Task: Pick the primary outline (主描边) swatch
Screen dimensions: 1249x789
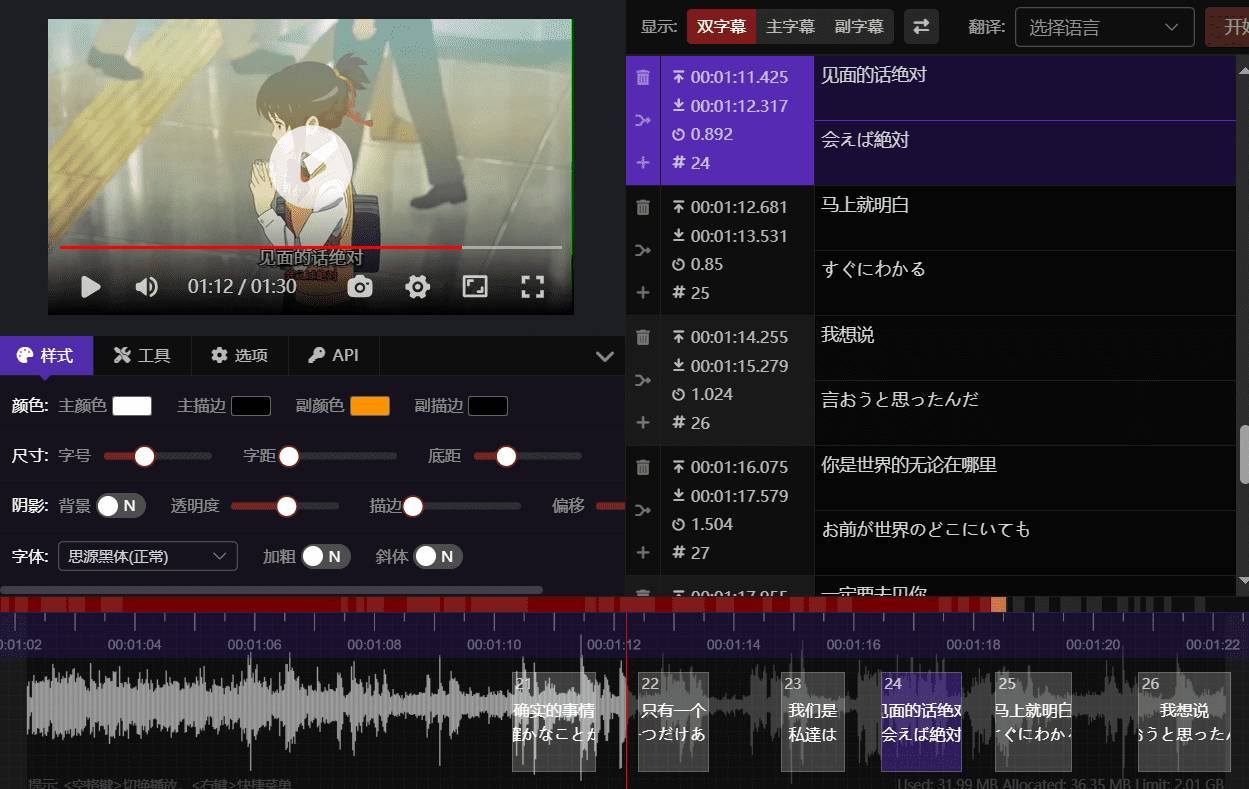Action: (x=251, y=406)
